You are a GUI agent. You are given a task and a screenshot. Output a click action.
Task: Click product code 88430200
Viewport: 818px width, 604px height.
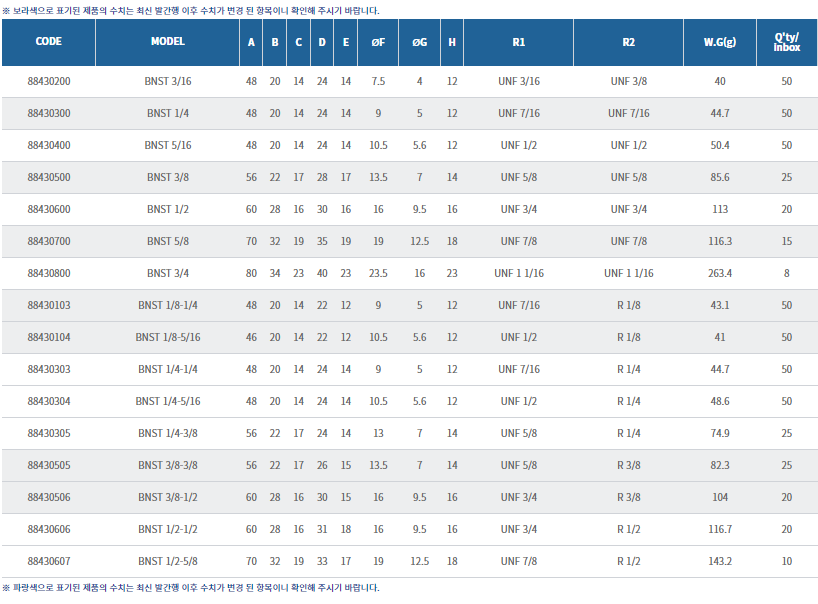49,82
